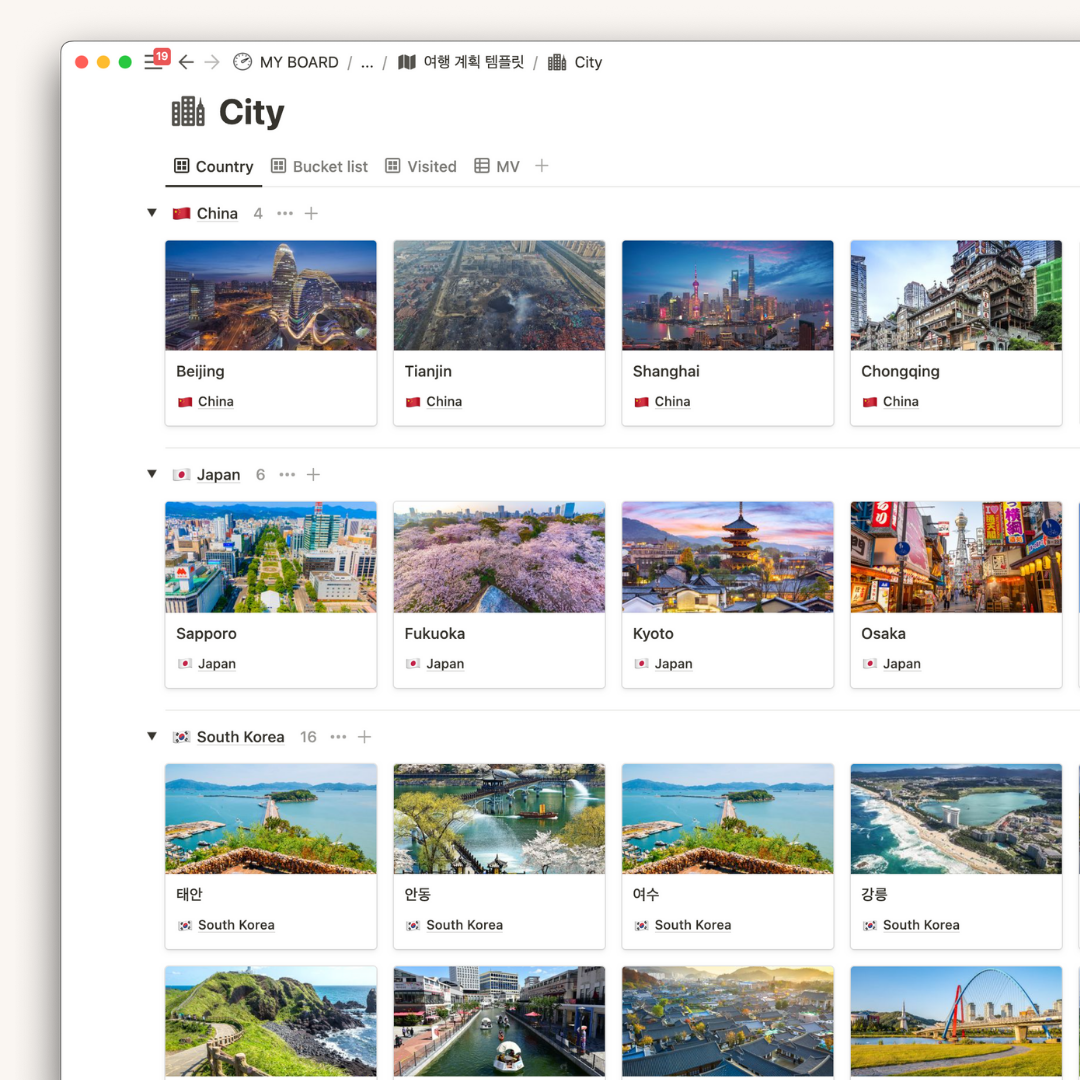
Task: Open the coastal cliff path card image
Action: [x=271, y=1021]
